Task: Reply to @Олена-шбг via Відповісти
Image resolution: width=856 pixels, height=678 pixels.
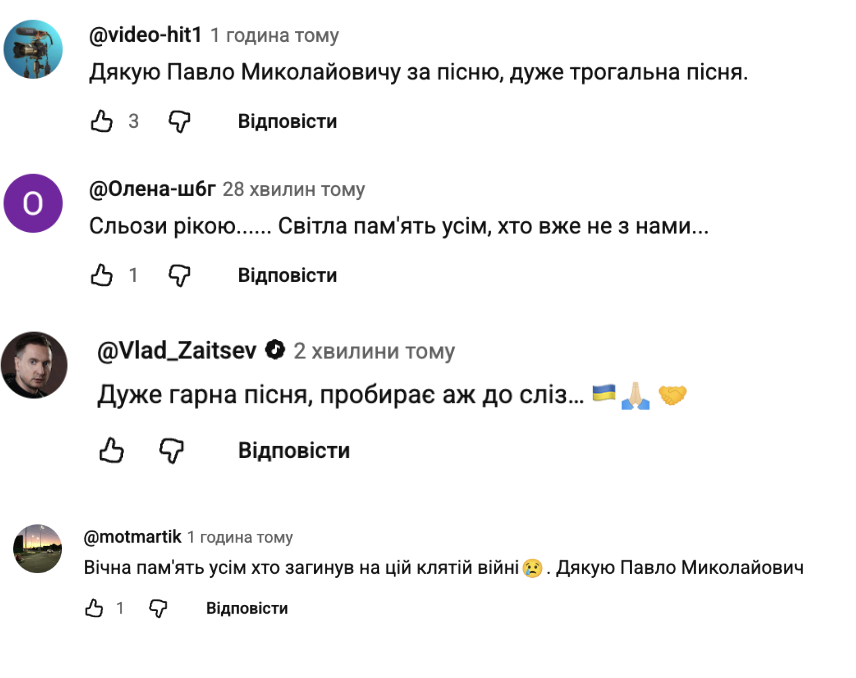Action: tap(287, 275)
